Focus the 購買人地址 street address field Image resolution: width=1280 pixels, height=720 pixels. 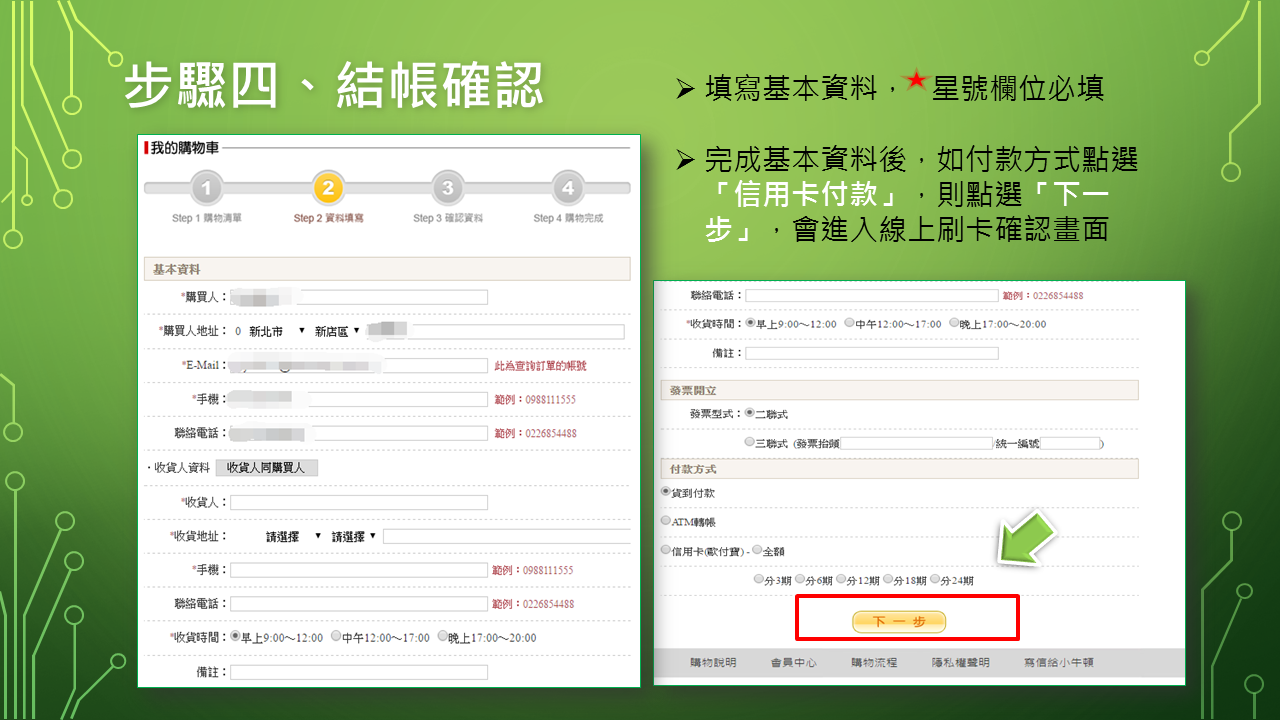coord(495,332)
